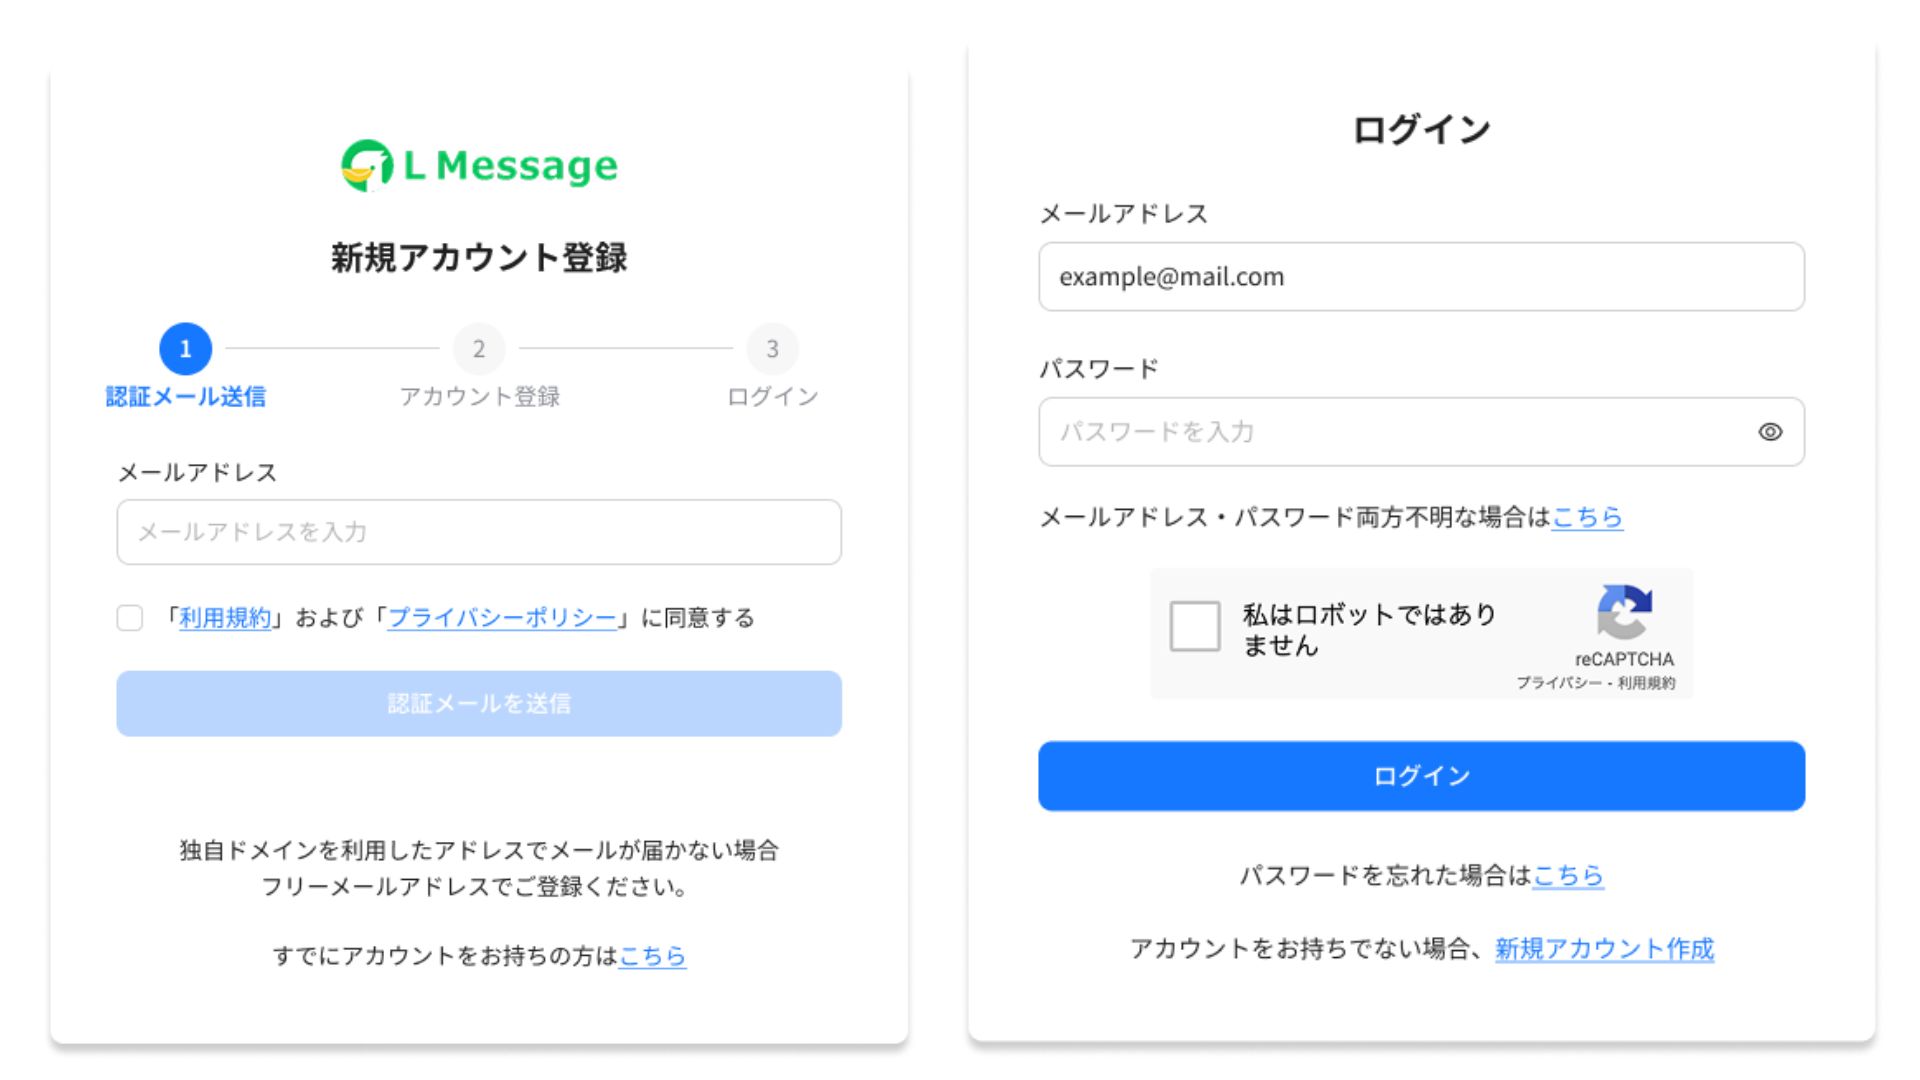Click the reCAPTCHA logo icon
Image resolution: width=1920 pixels, height=1080 pixels.
(x=1624, y=612)
